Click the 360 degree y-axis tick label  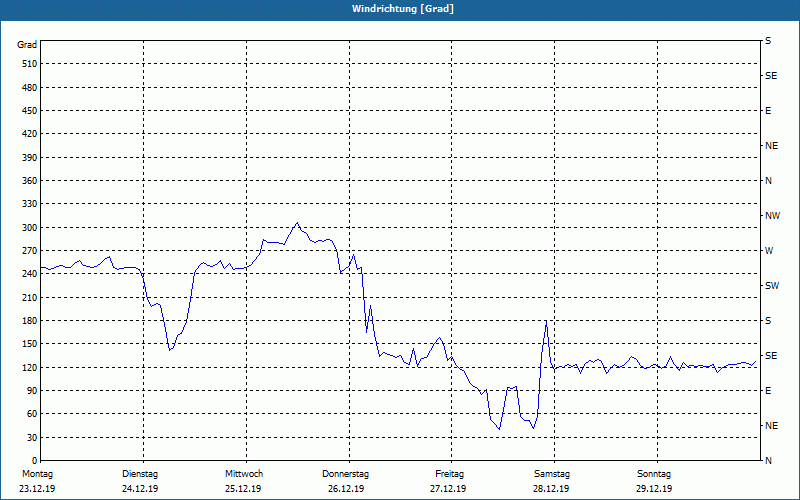[29, 181]
